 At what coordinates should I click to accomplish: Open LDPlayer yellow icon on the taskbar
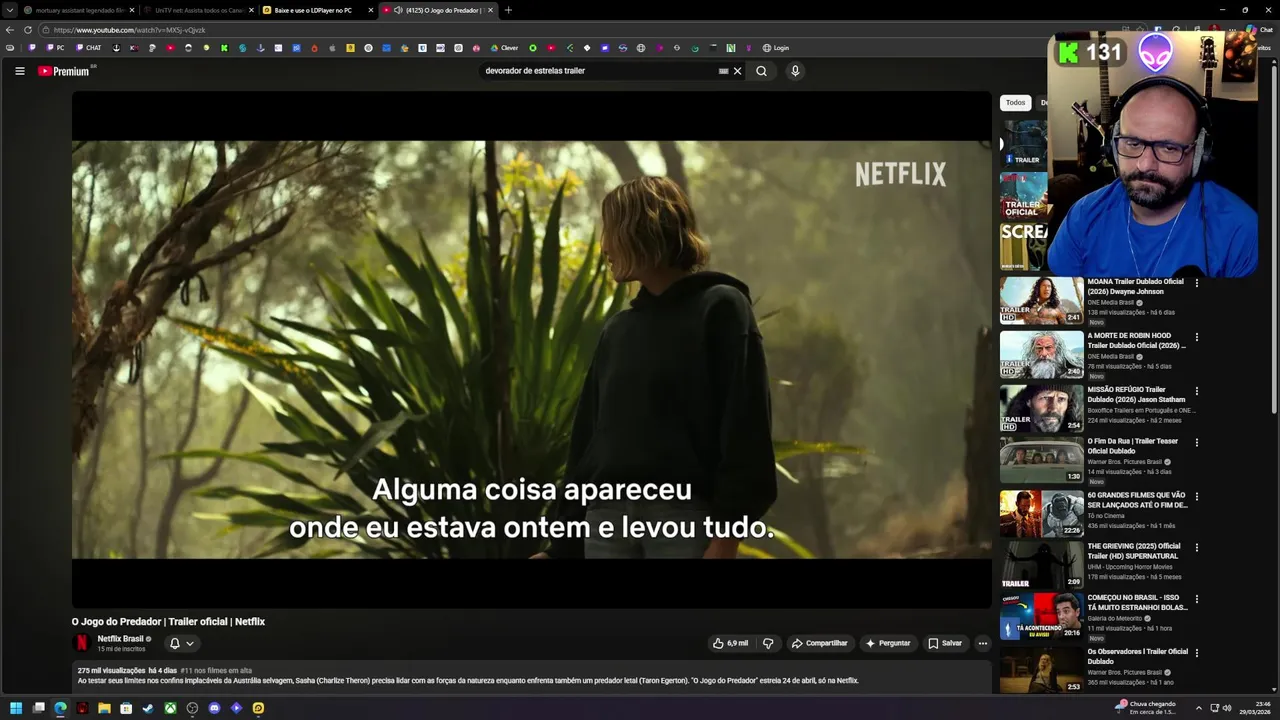pos(258,708)
